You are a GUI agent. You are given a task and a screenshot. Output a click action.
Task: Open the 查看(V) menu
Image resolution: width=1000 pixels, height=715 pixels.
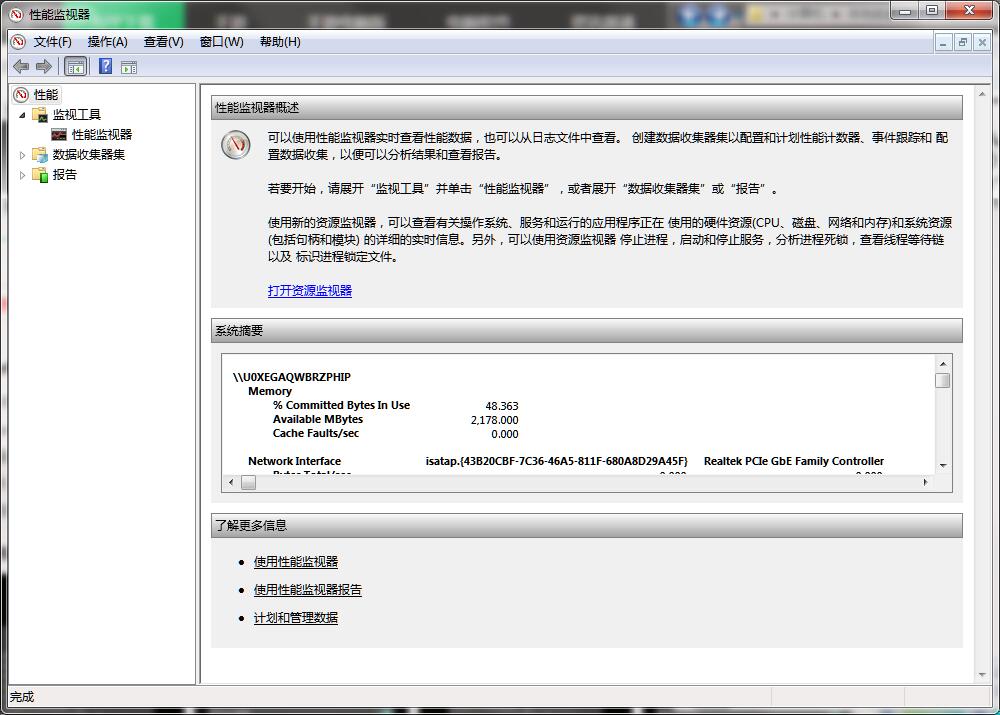pyautogui.click(x=163, y=42)
